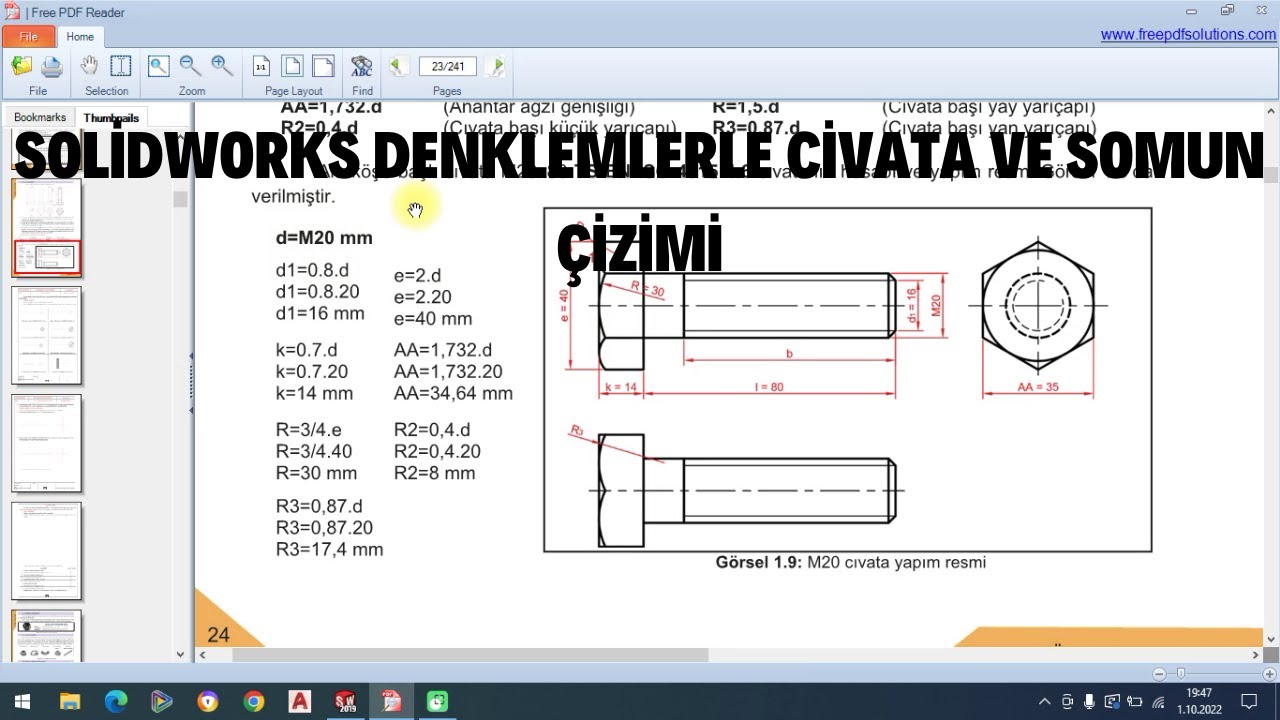Open the notification center icon
The image size is (1280, 720).
click(x=1248, y=701)
